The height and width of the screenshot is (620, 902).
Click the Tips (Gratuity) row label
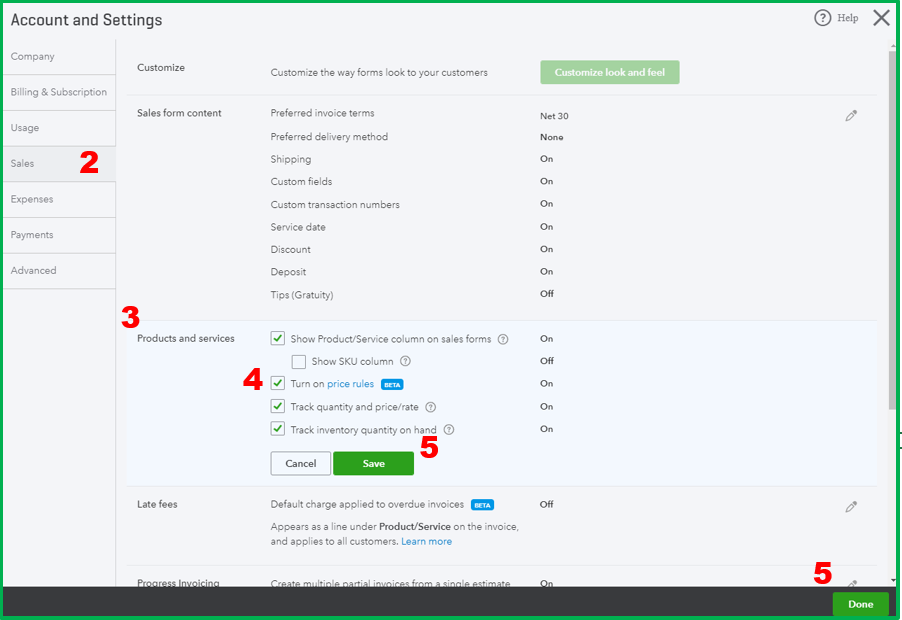pos(302,295)
